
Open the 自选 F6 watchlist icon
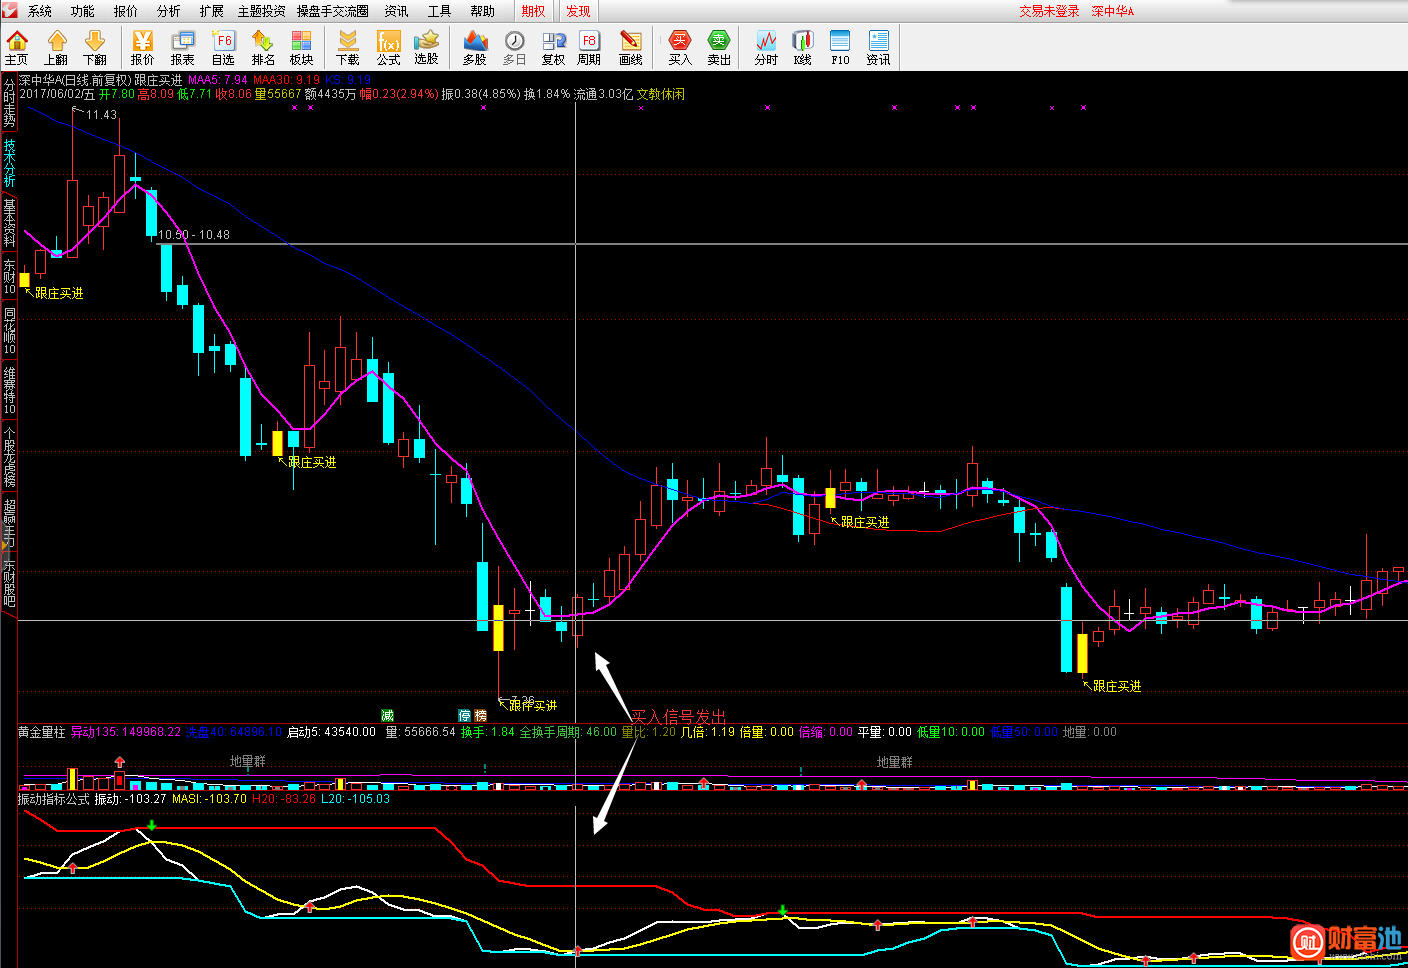coord(223,47)
